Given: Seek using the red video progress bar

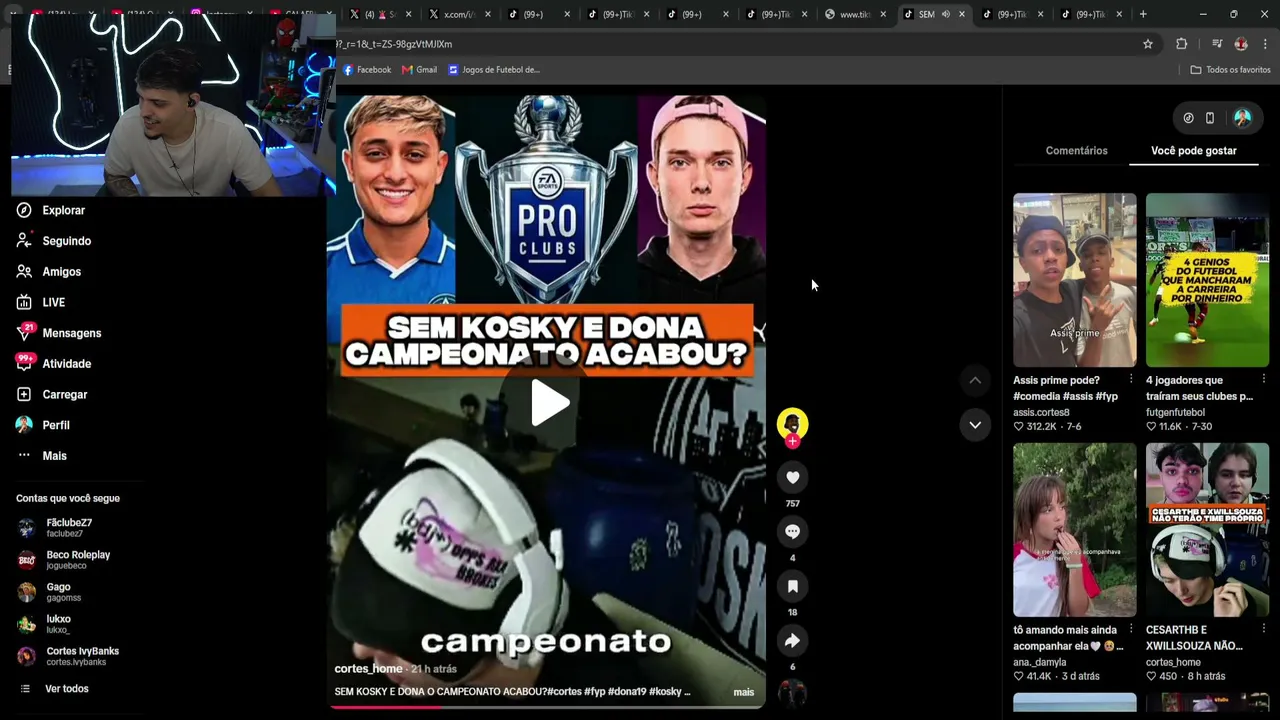Looking at the screenshot, I should point(548,707).
